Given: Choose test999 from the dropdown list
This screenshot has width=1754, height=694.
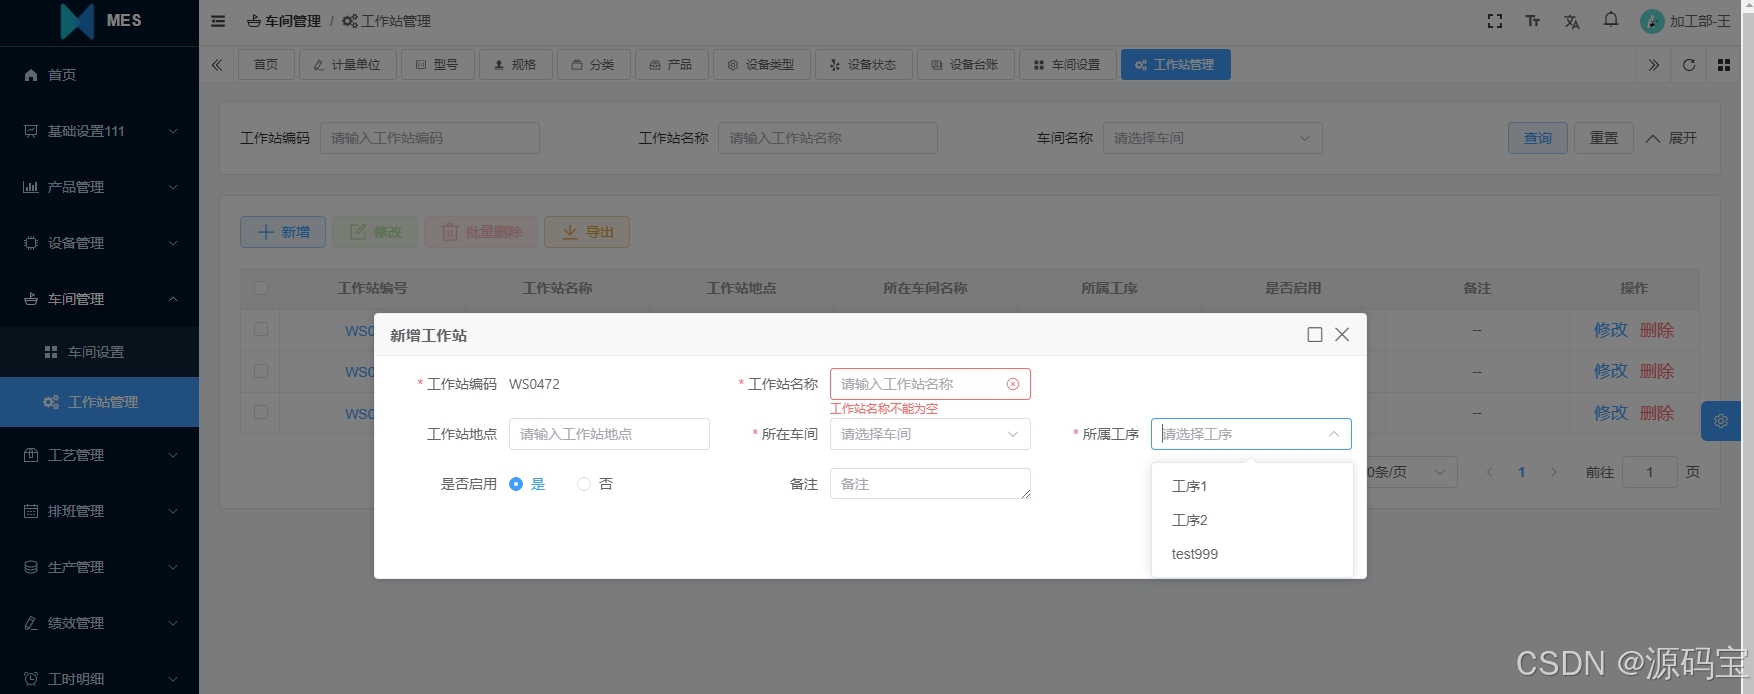Looking at the screenshot, I should 1252,554.
